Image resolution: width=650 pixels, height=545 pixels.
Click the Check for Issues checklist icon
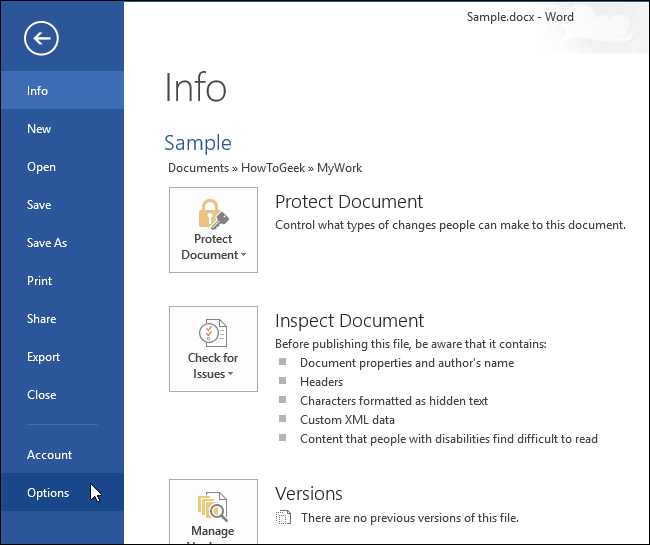213,332
